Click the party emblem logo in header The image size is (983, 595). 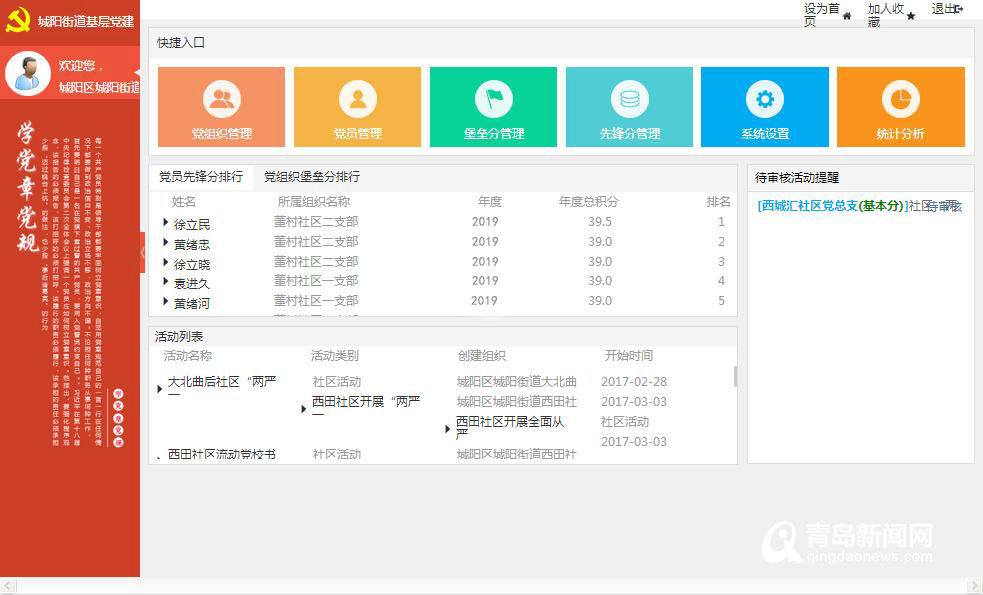(18, 21)
